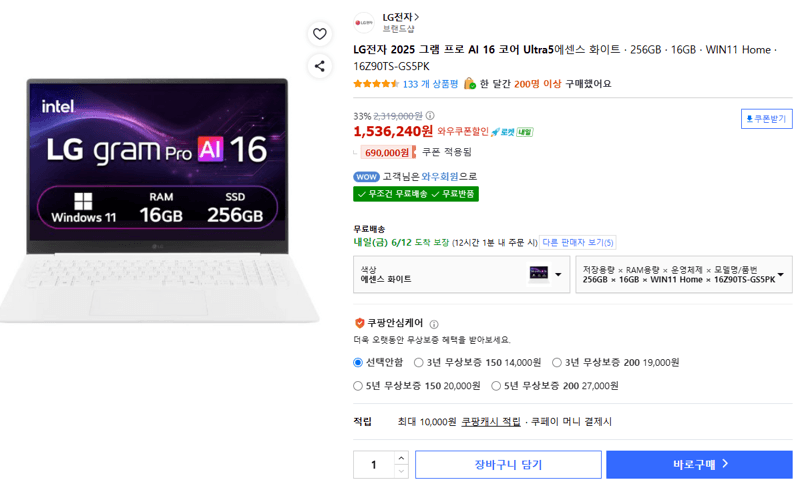Click the info icon beside 쿠팡안심케어

tap(434, 324)
